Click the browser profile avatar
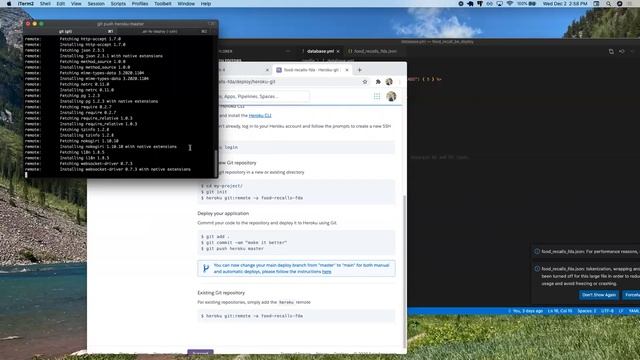The image size is (640, 360). tap(389, 82)
